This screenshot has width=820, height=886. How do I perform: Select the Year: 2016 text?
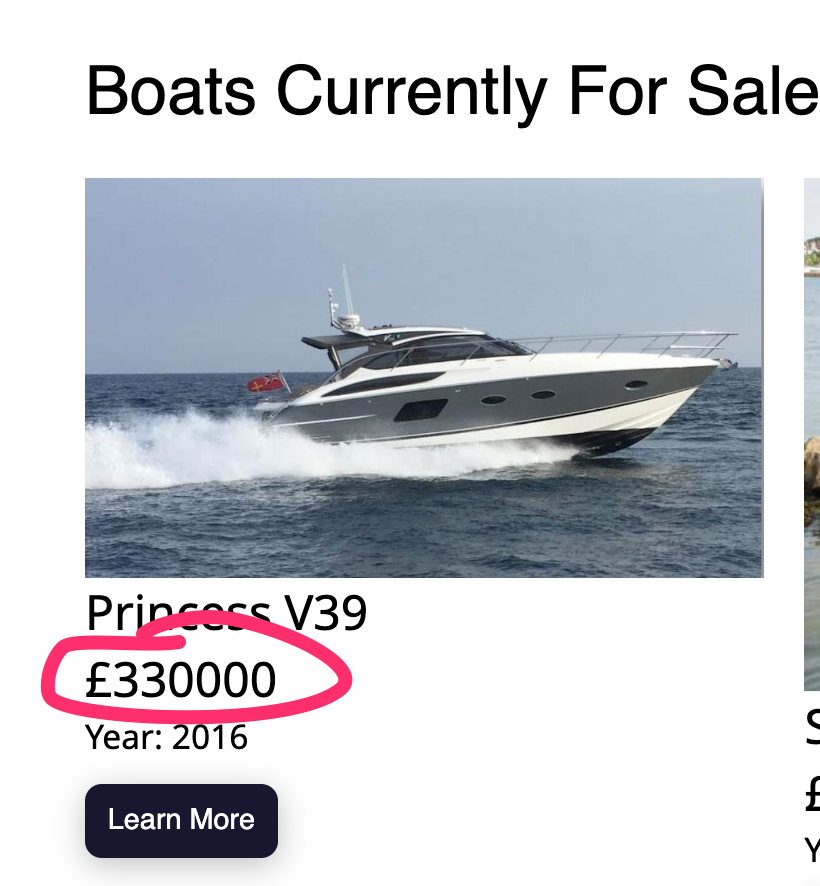coord(166,738)
